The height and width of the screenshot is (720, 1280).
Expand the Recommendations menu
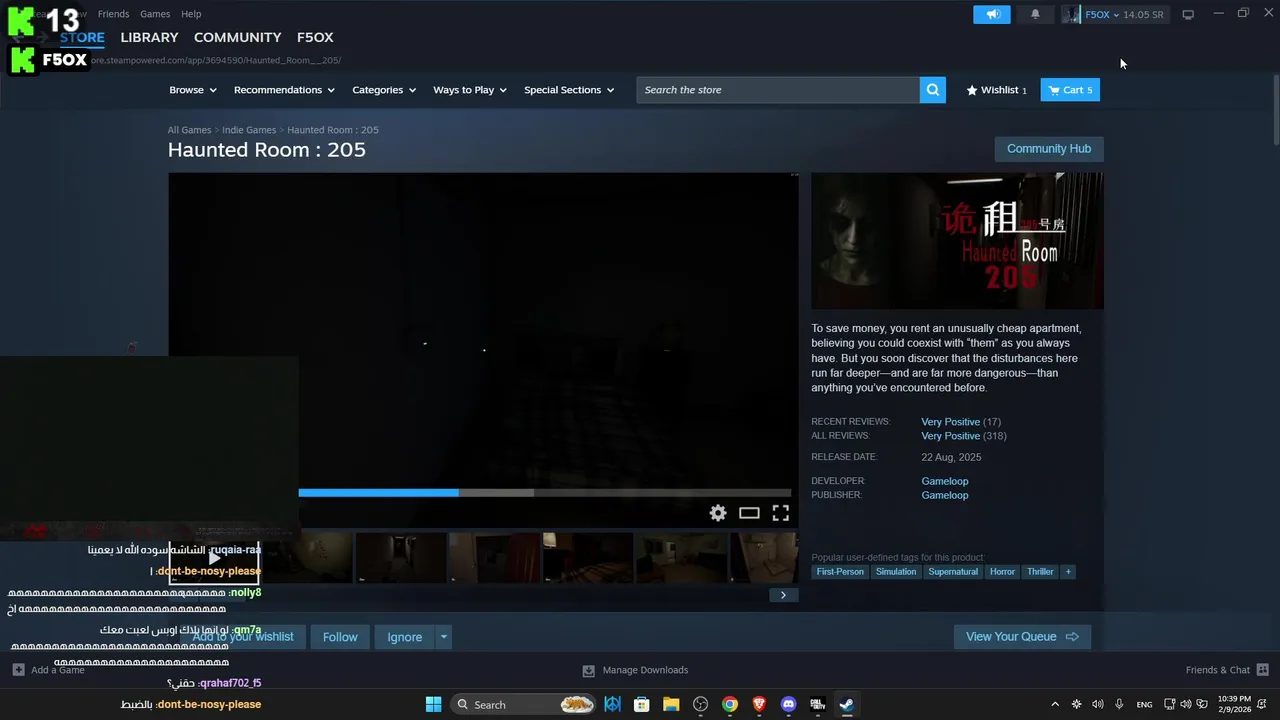[x=284, y=90]
